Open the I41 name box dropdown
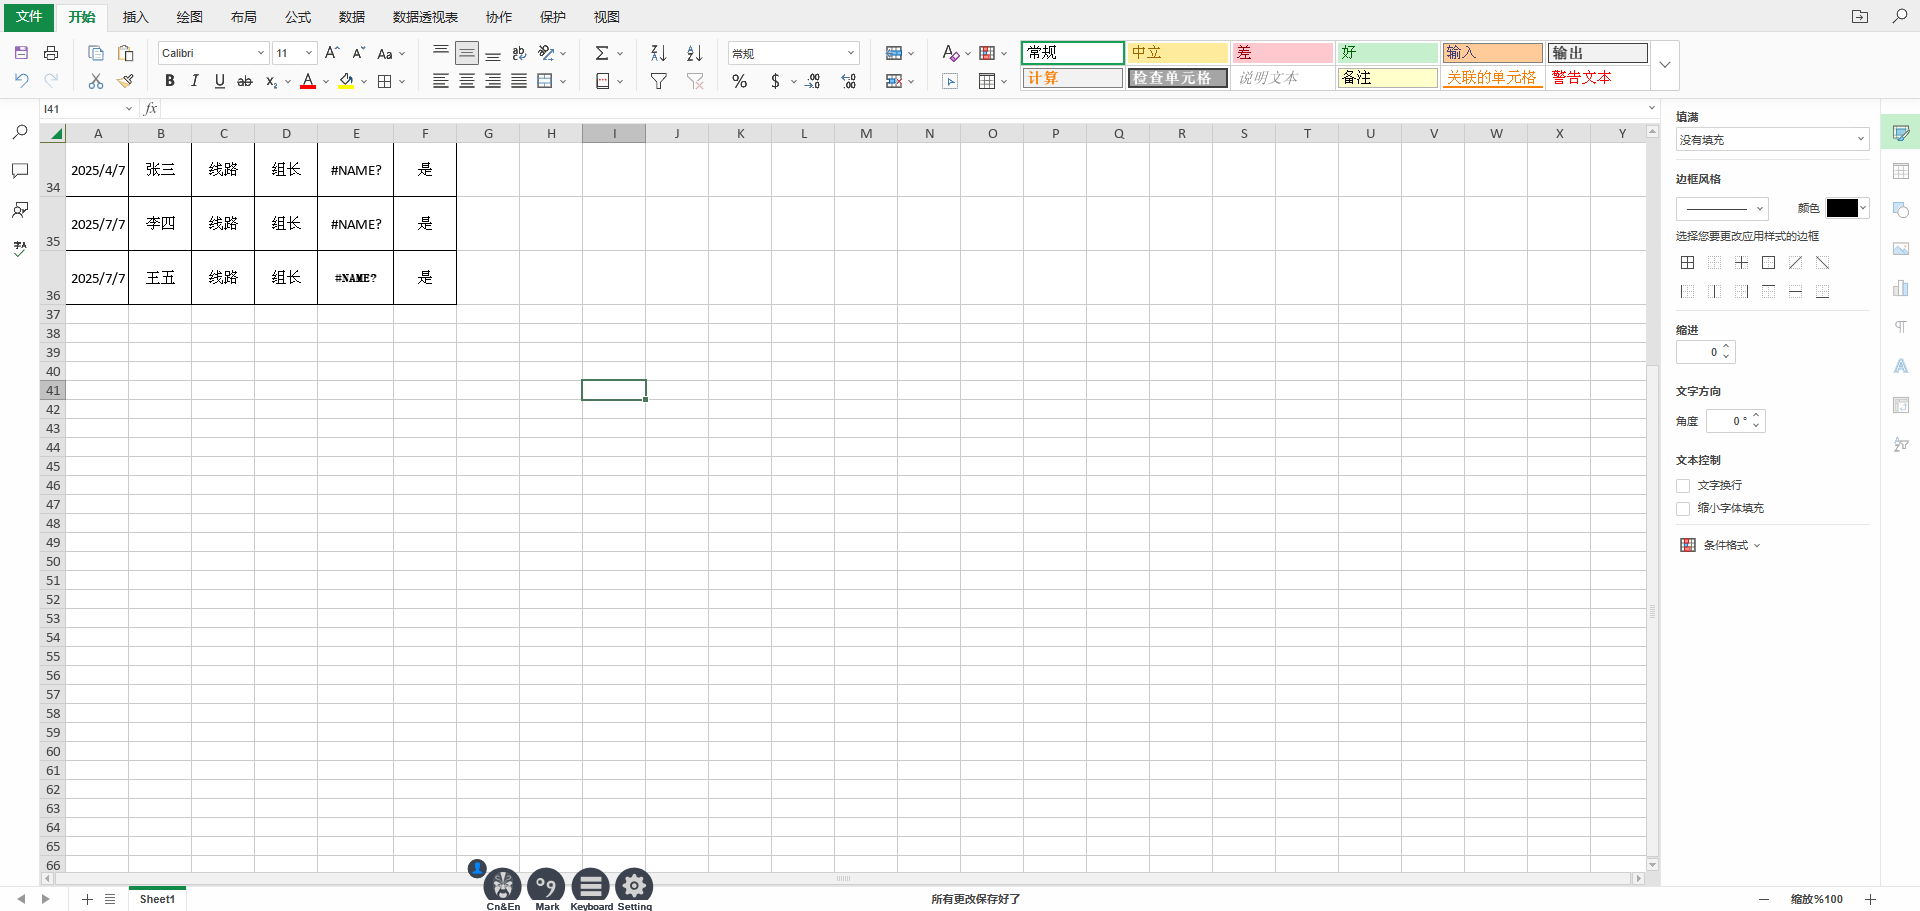Image resolution: width=1920 pixels, height=911 pixels. point(129,109)
